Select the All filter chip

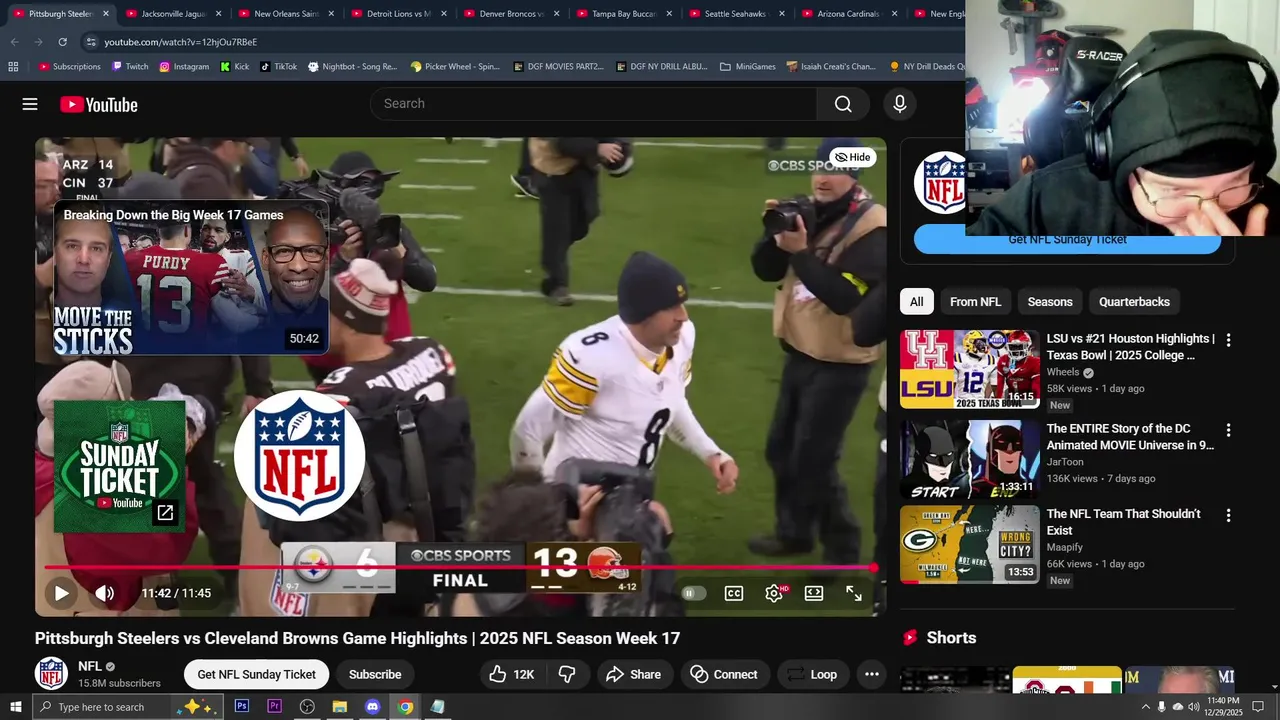coord(916,302)
